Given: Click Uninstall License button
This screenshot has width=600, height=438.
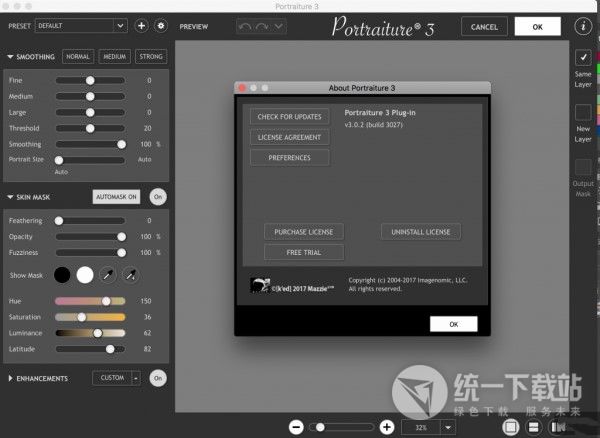Looking at the screenshot, I should pyautogui.click(x=421, y=232).
